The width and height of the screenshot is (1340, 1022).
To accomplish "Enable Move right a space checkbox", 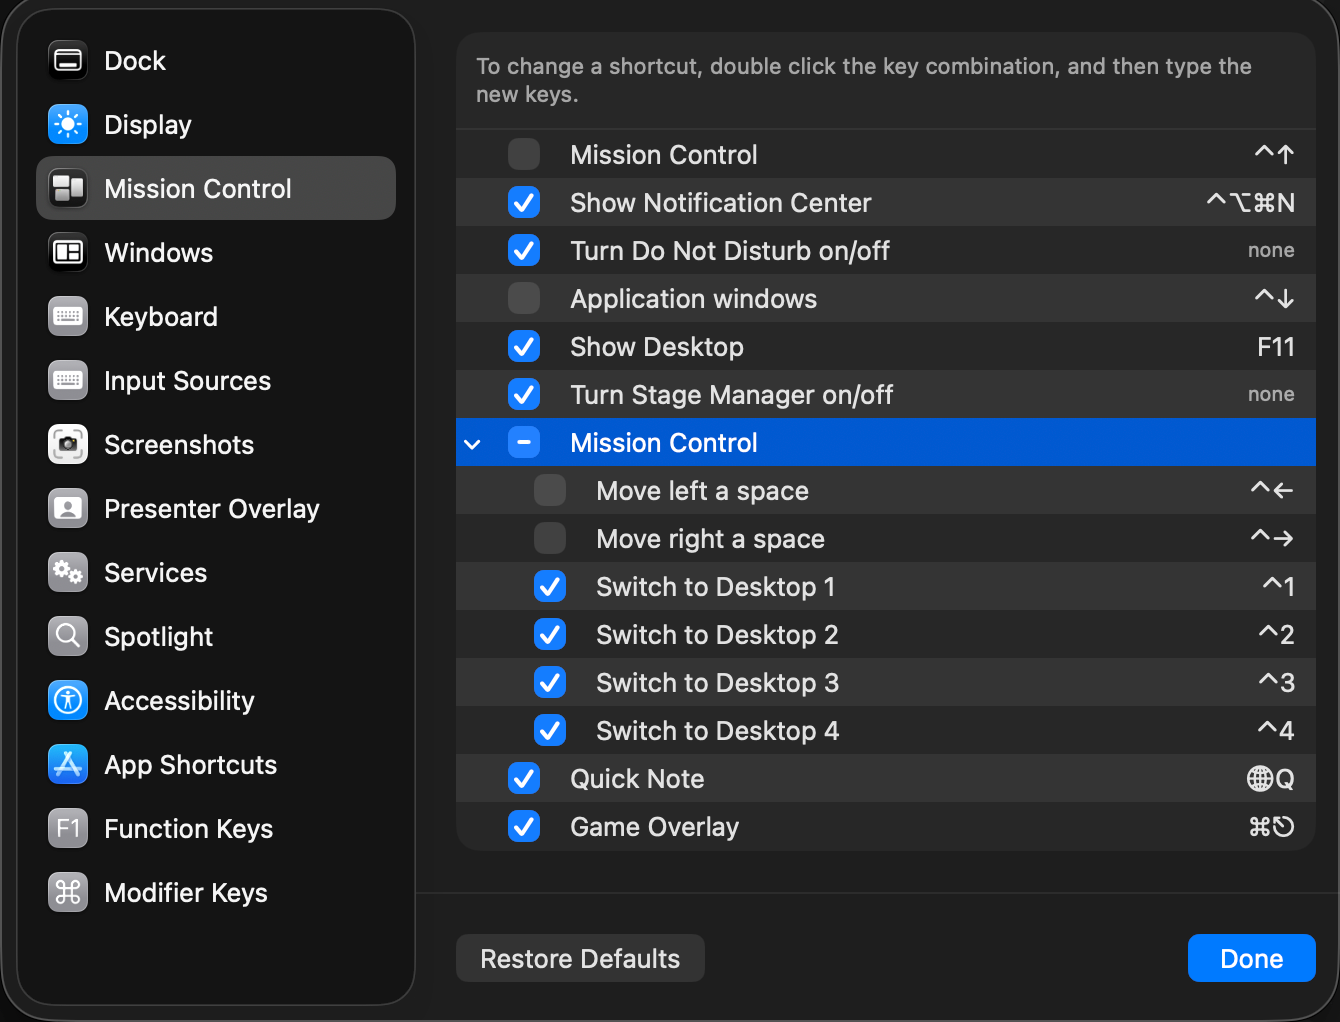I will coord(550,538).
